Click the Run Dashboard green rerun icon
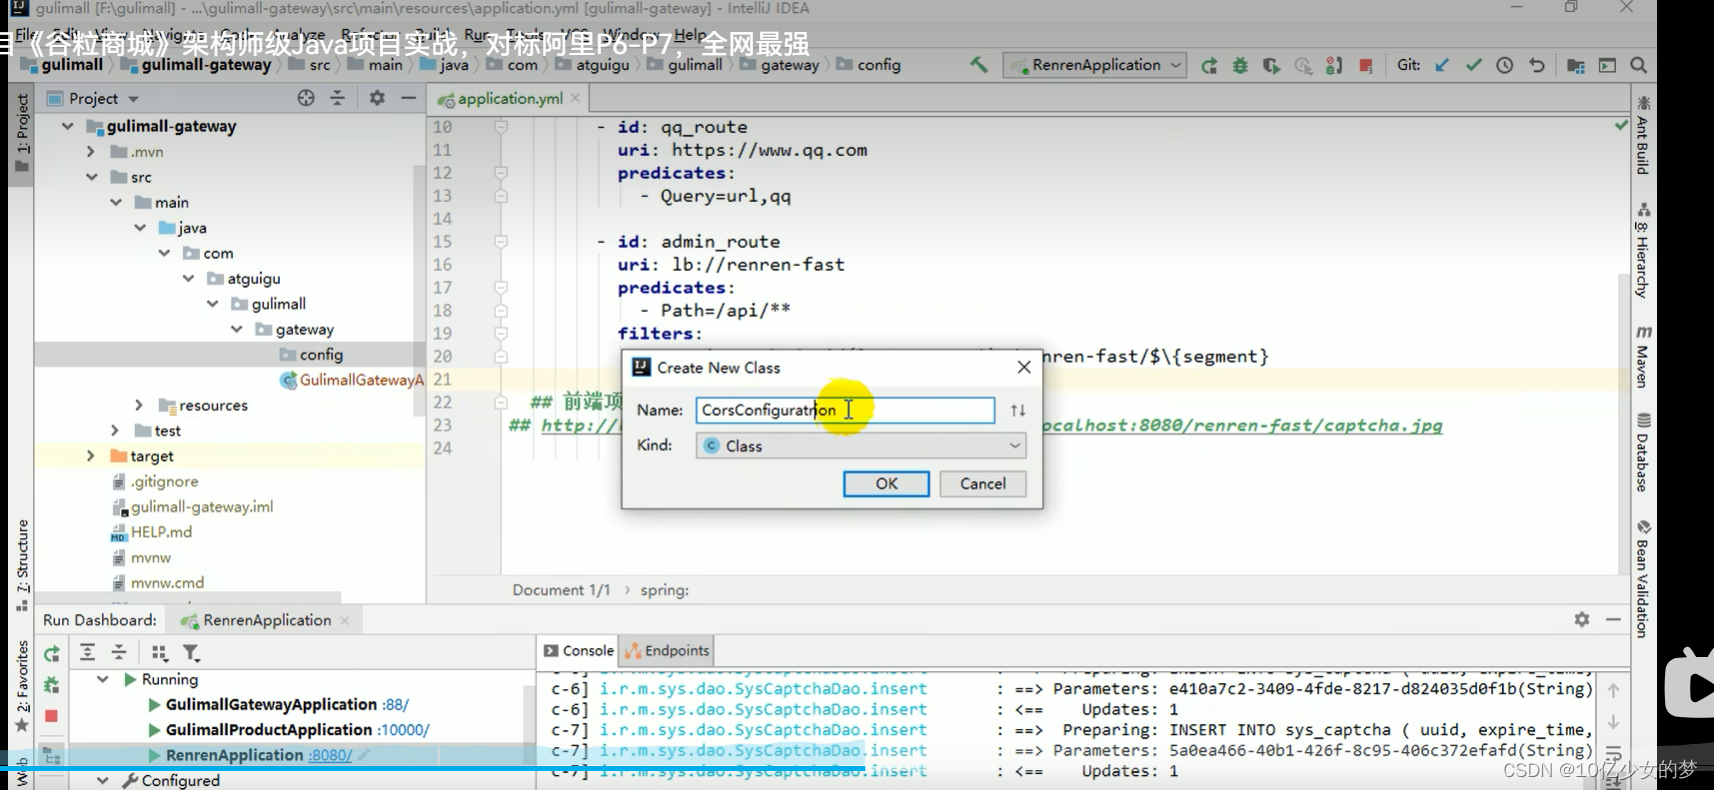The height and width of the screenshot is (790, 1714). coord(52,653)
